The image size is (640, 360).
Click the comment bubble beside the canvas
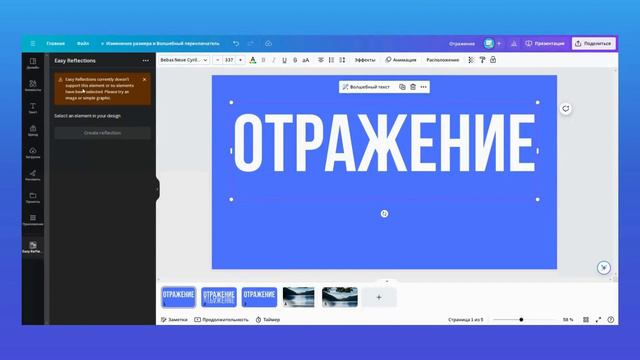(566, 109)
